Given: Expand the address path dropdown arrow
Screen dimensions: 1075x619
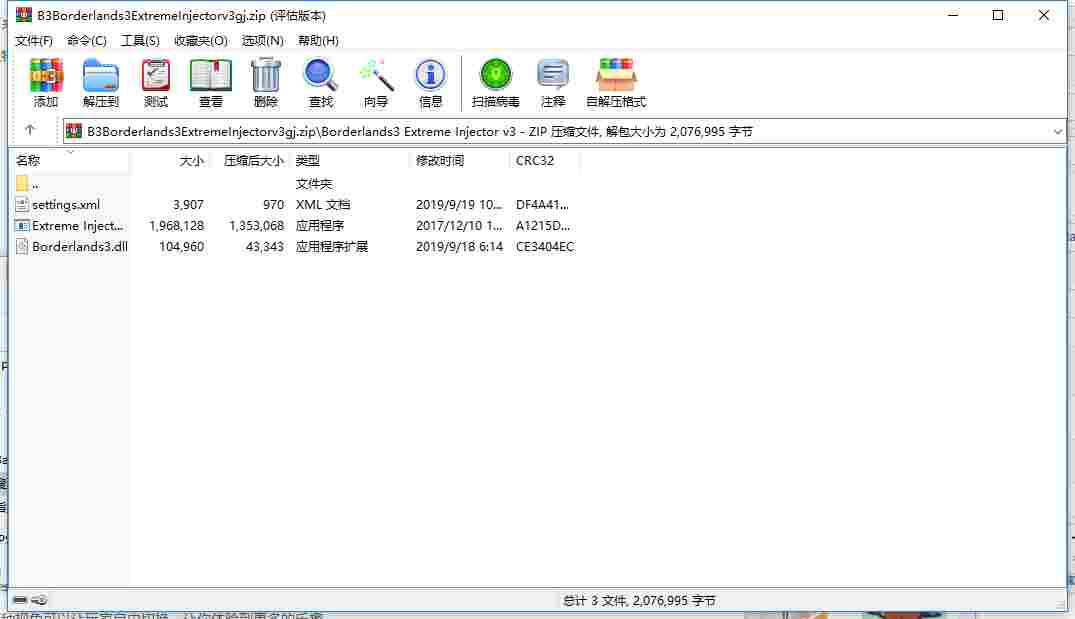Looking at the screenshot, I should [x=1057, y=131].
